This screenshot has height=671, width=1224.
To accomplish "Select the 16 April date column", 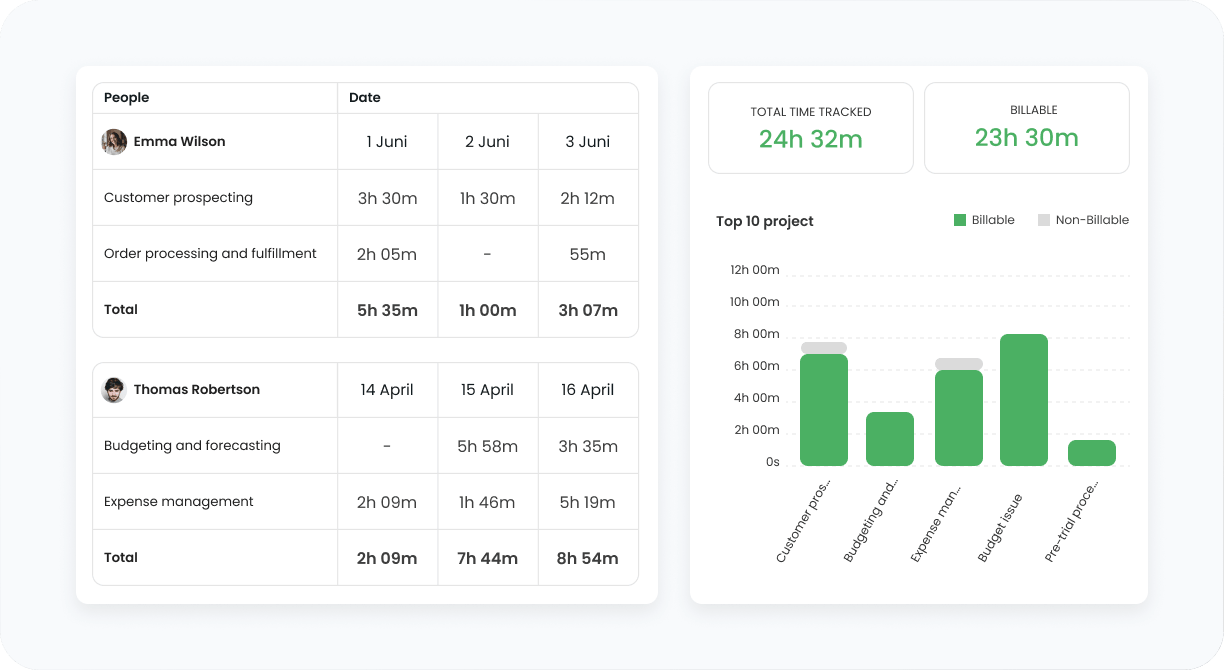I will 588,390.
